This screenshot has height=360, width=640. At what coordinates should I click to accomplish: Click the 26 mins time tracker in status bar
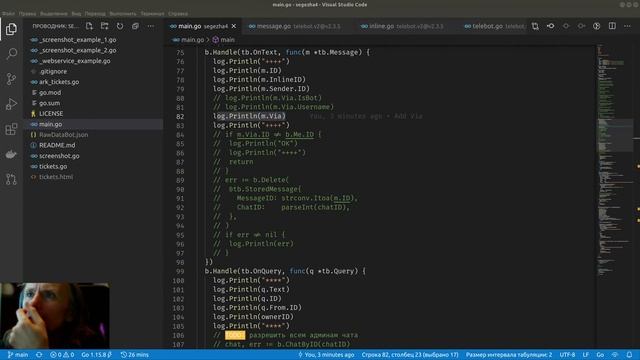pyautogui.click(x=135, y=355)
